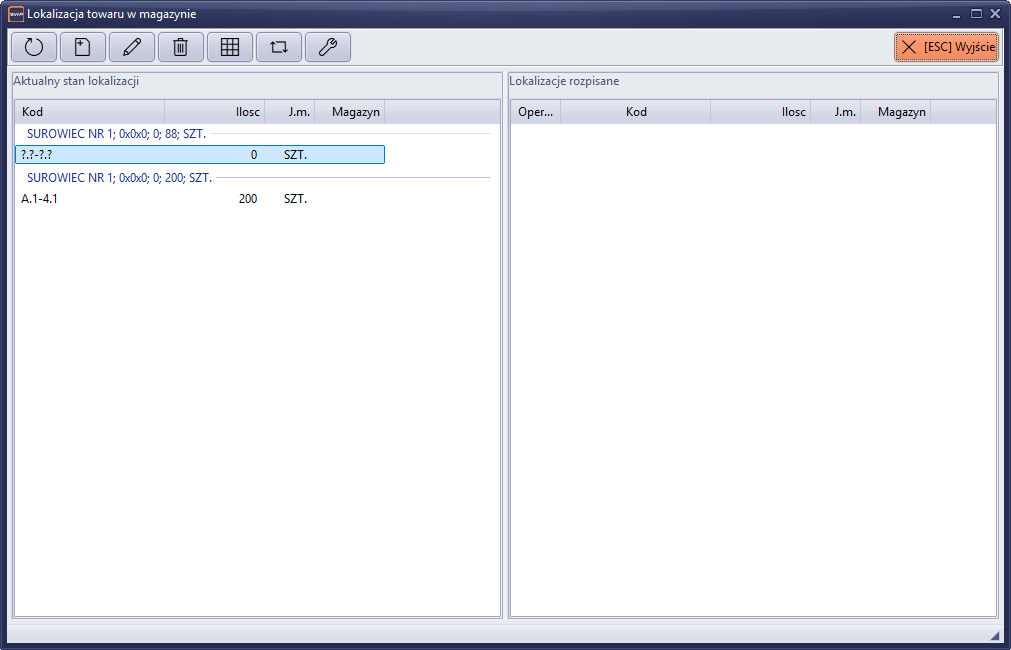The image size is (1011, 650).
Task: Click the transfer arrows loop icon
Action: 279,47
